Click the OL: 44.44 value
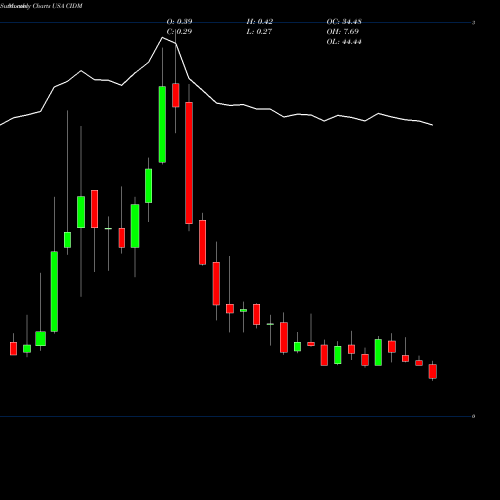Screen dimensions: 500x500 pos(344,42)
